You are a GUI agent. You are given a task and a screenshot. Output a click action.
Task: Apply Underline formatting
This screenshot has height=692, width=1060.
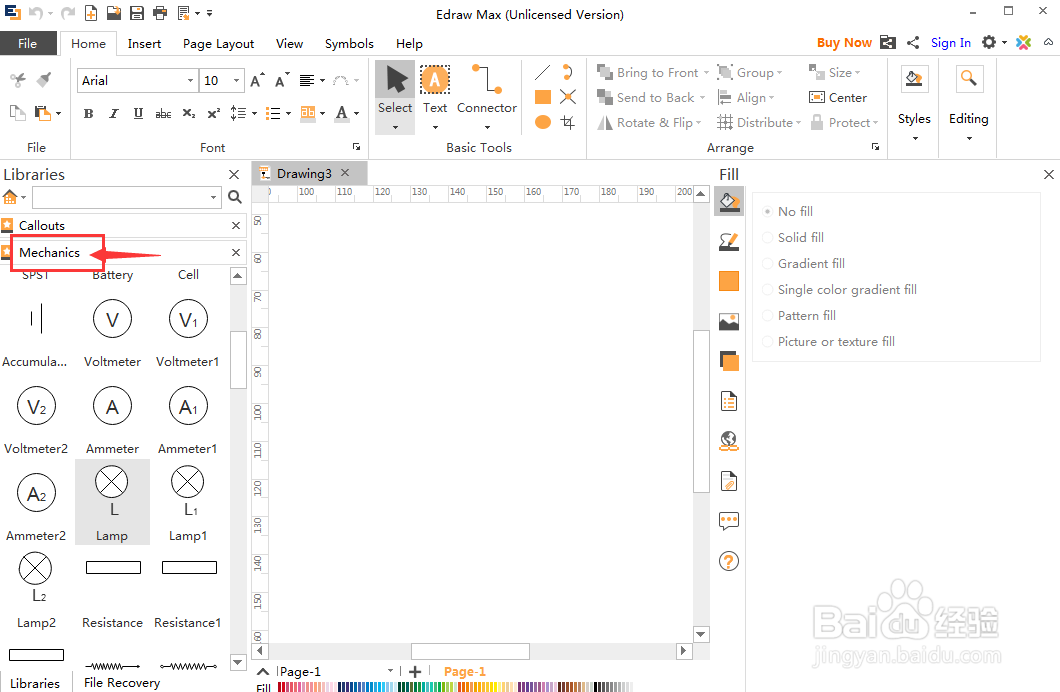138,114
